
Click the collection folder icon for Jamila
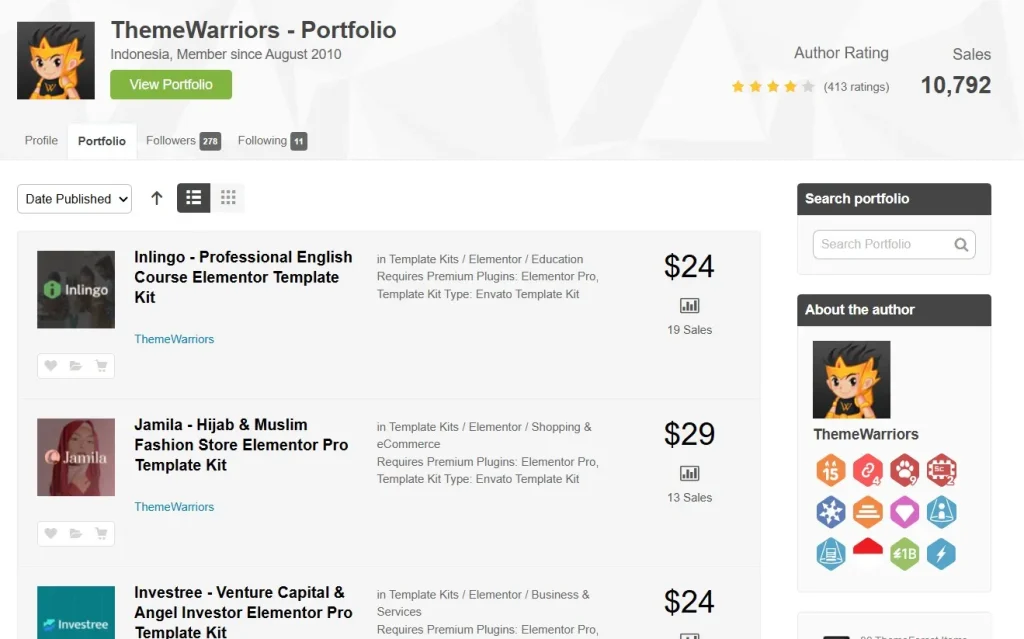click(x=76, y=534)
